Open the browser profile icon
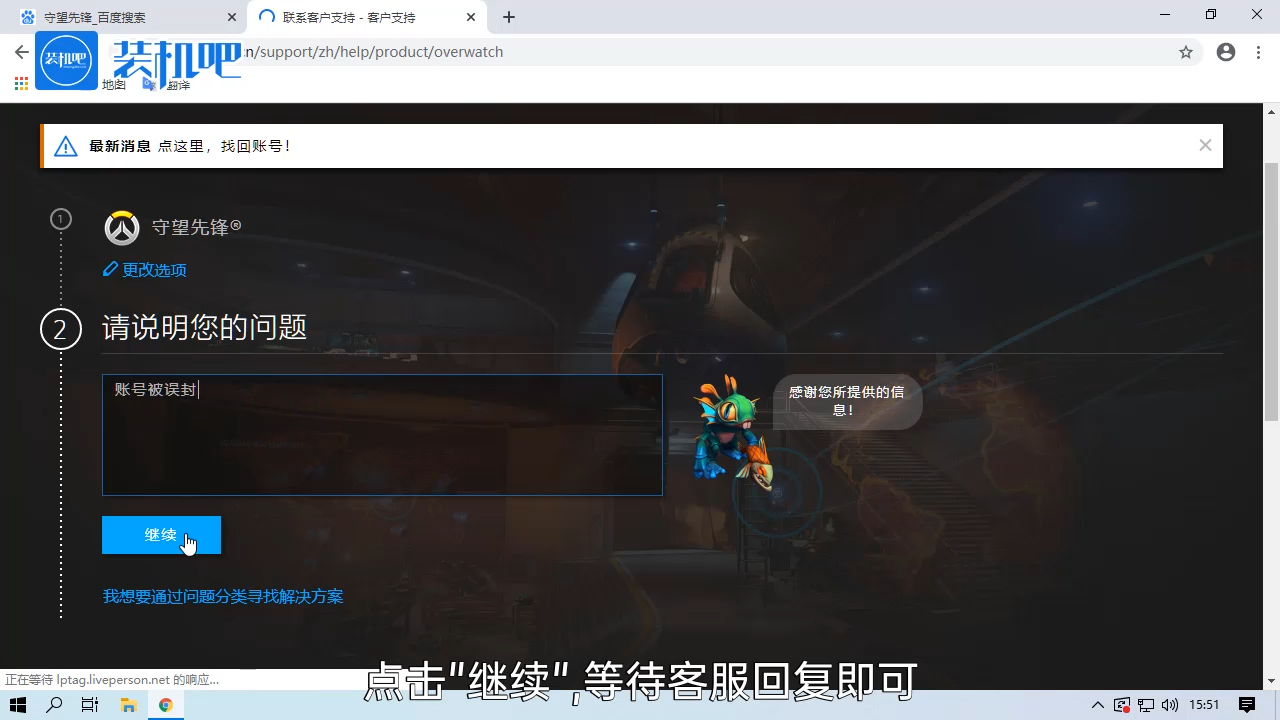 [1226, 52]
